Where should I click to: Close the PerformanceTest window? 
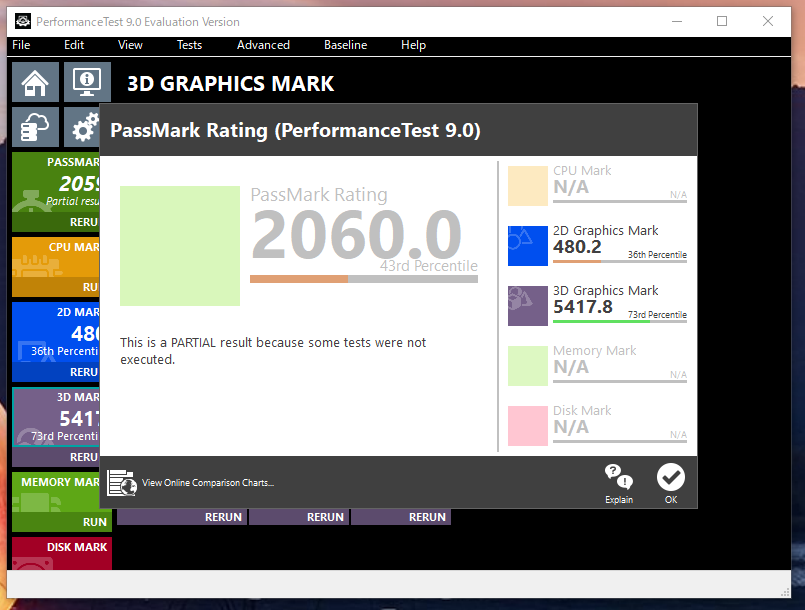pyautogui.click(x=768, y=21)
